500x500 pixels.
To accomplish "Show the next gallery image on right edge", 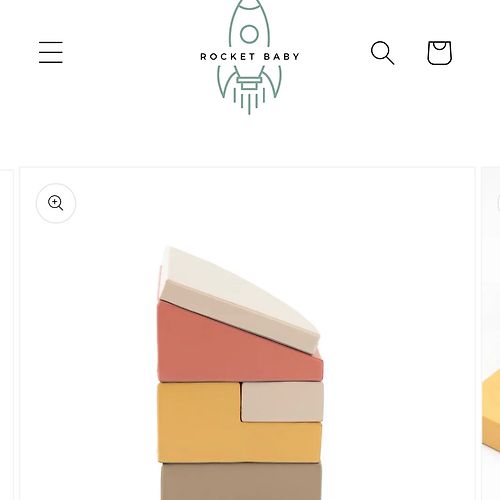I will pyautogui.click(x=491, y=333).
